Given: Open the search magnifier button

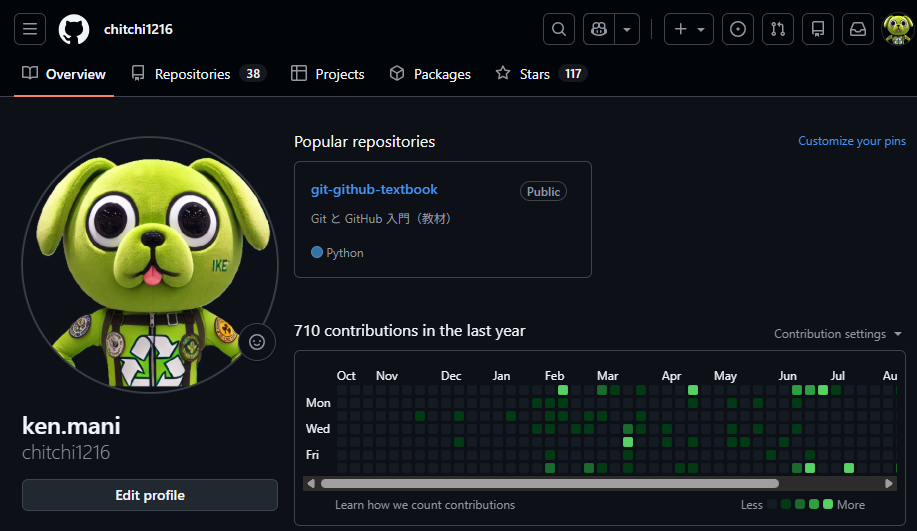Looking at the screenshot, I should tap(559, 29).
